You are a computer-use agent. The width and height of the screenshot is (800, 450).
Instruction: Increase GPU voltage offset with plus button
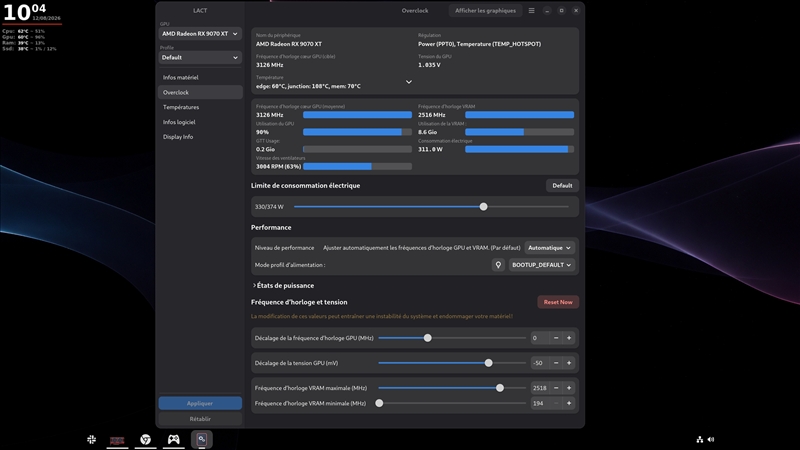point(569,363)
